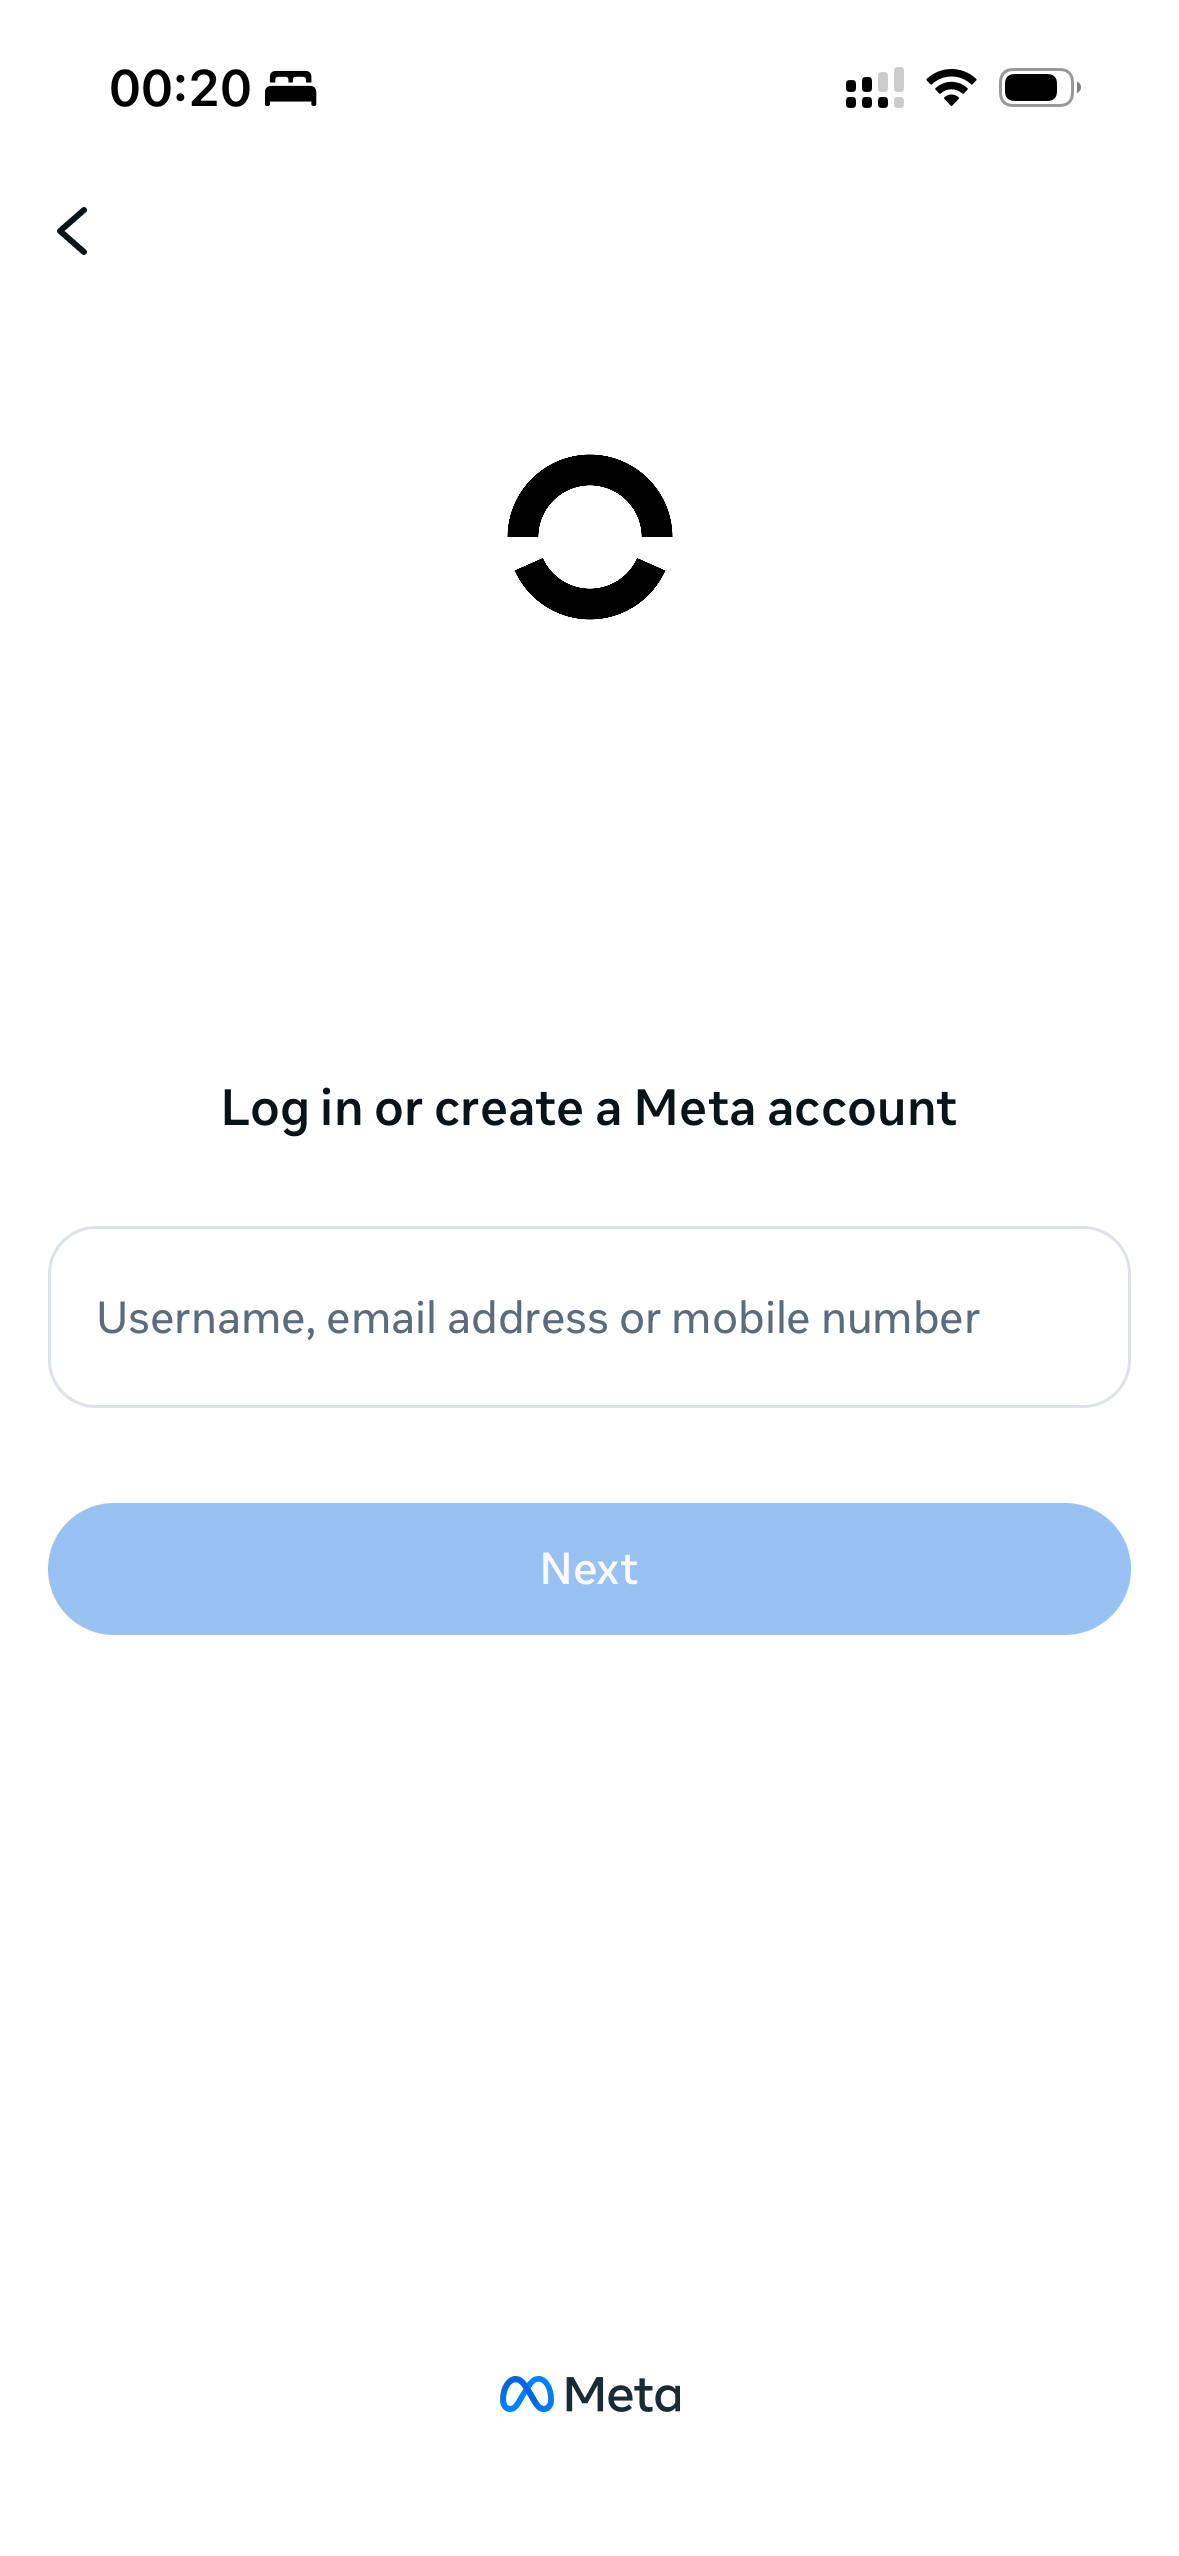The height and width of the screenshot is (2556, 1179).
Task: Click the sleep focus bed icon
Action: [290, 89]
